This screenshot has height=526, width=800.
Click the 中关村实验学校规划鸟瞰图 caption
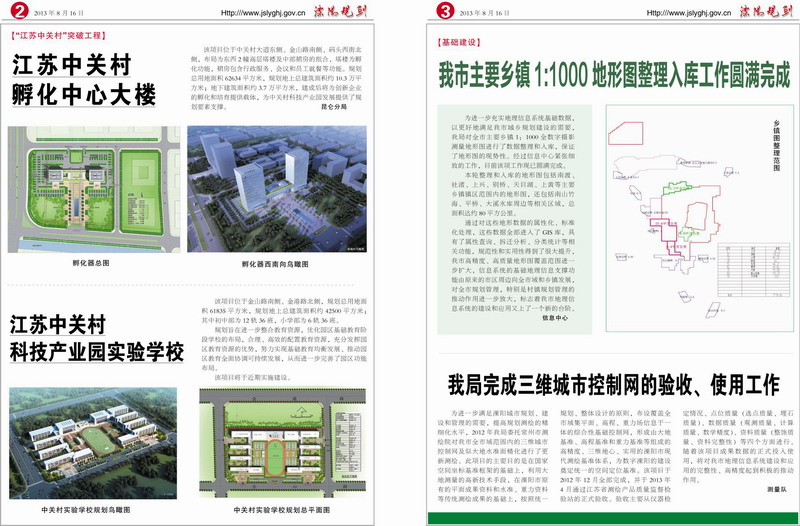(86, 510)
